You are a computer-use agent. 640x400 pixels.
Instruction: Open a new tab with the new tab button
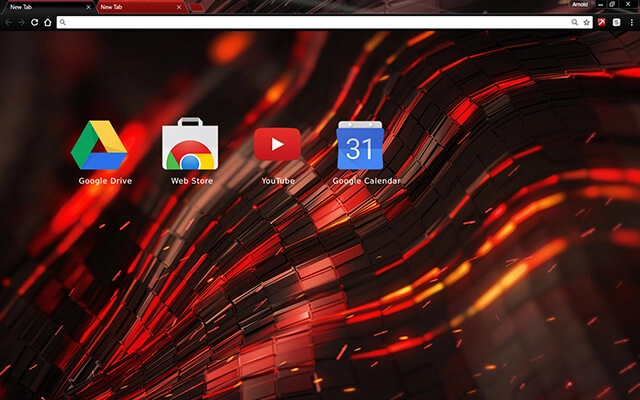coord(197,7)
